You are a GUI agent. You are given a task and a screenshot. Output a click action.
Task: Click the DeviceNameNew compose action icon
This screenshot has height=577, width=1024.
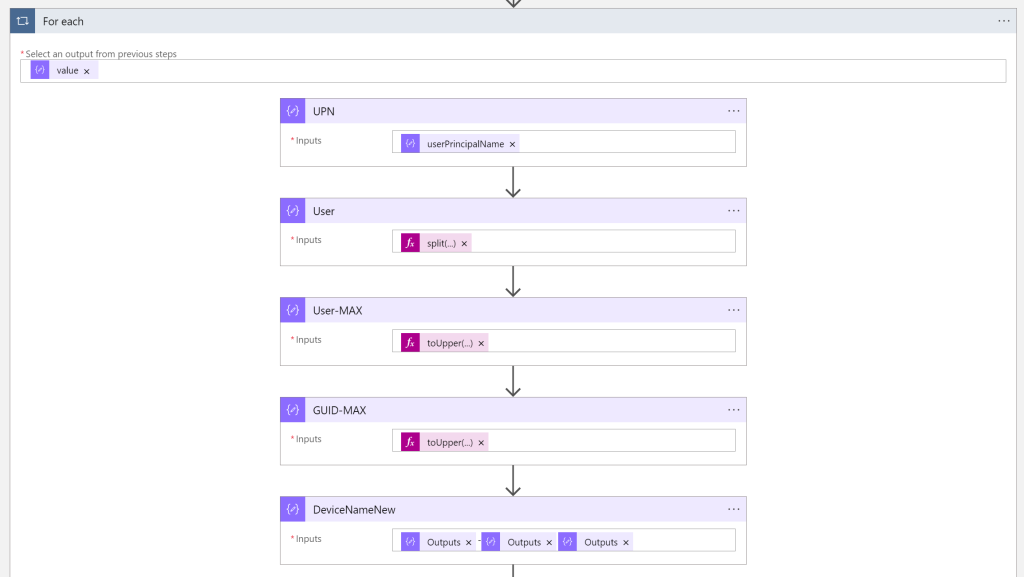click(293, 509)
